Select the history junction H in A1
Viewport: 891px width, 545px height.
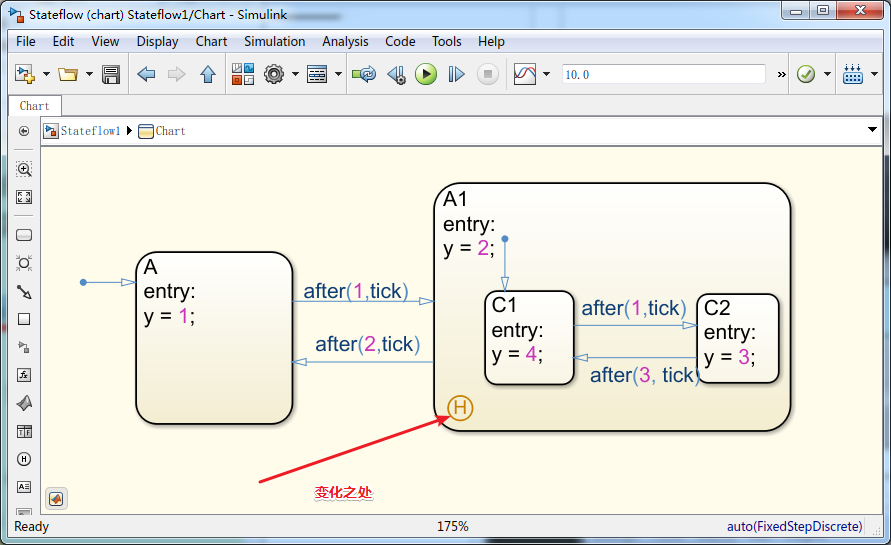point(460,407)
